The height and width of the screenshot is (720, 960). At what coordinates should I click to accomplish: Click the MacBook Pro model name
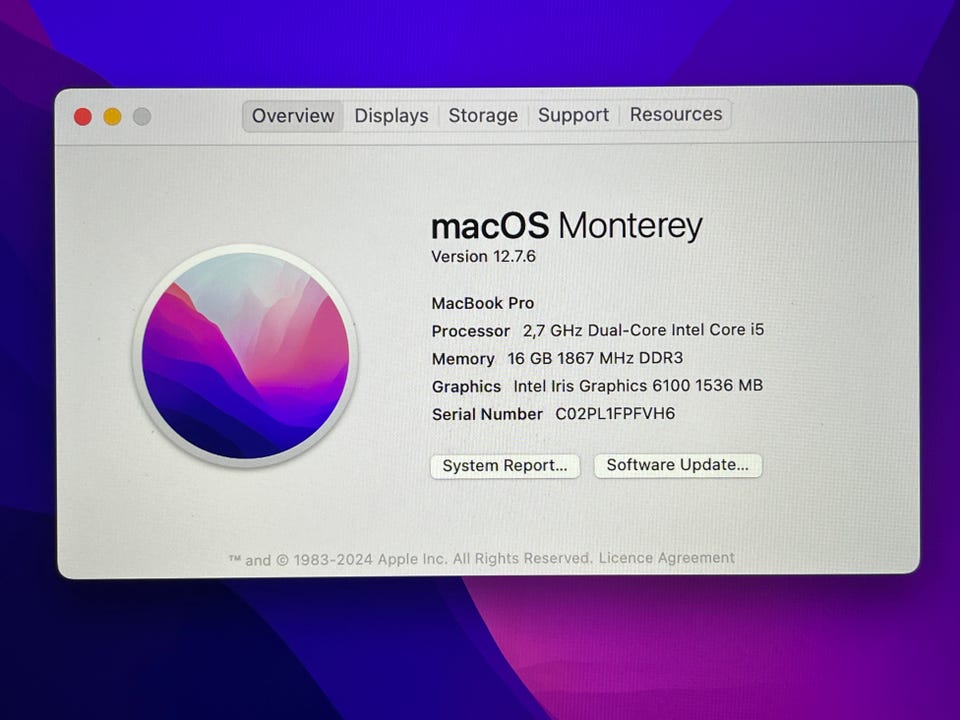coord(482,303)
